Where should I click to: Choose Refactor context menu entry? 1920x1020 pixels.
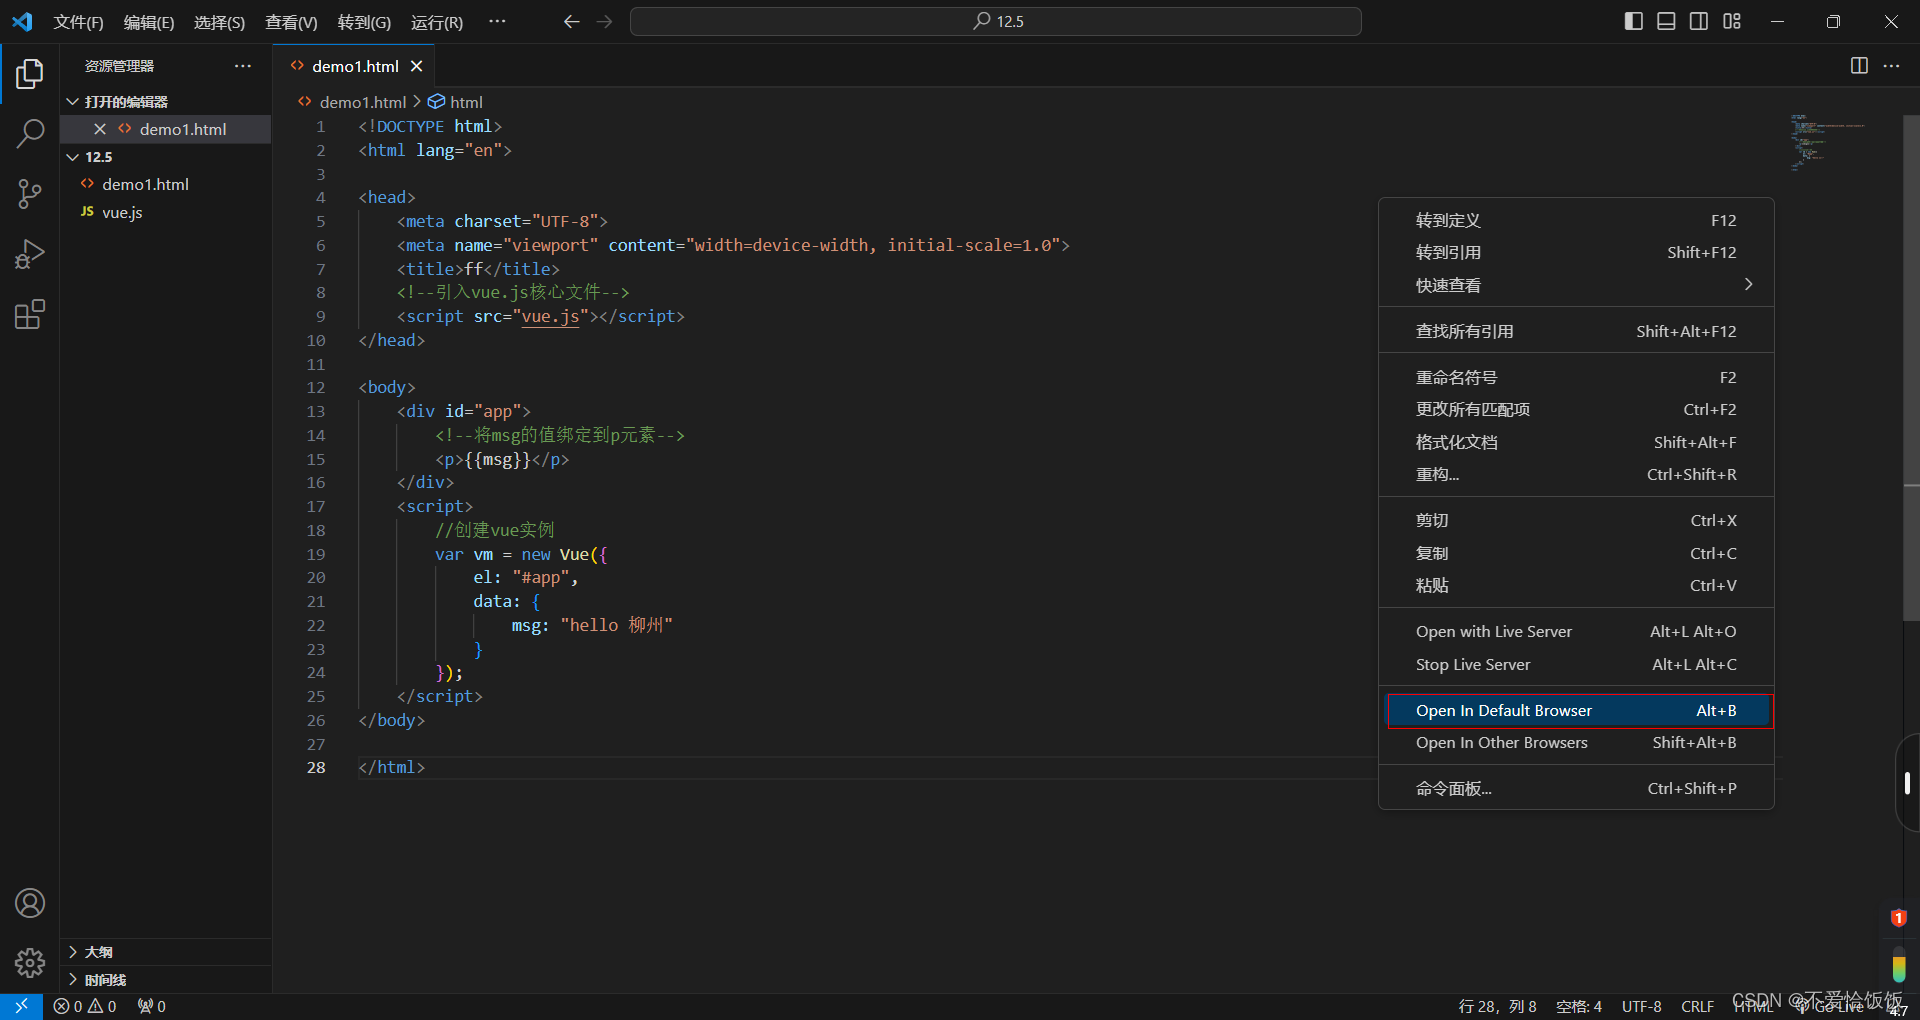[x=1576, y=474]
